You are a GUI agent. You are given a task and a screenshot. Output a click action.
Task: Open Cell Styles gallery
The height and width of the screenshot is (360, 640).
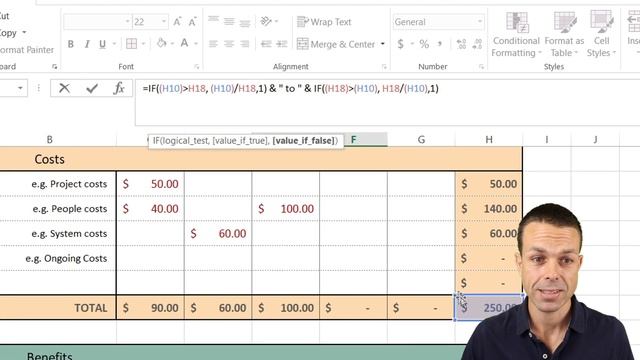tap(601, 34)
